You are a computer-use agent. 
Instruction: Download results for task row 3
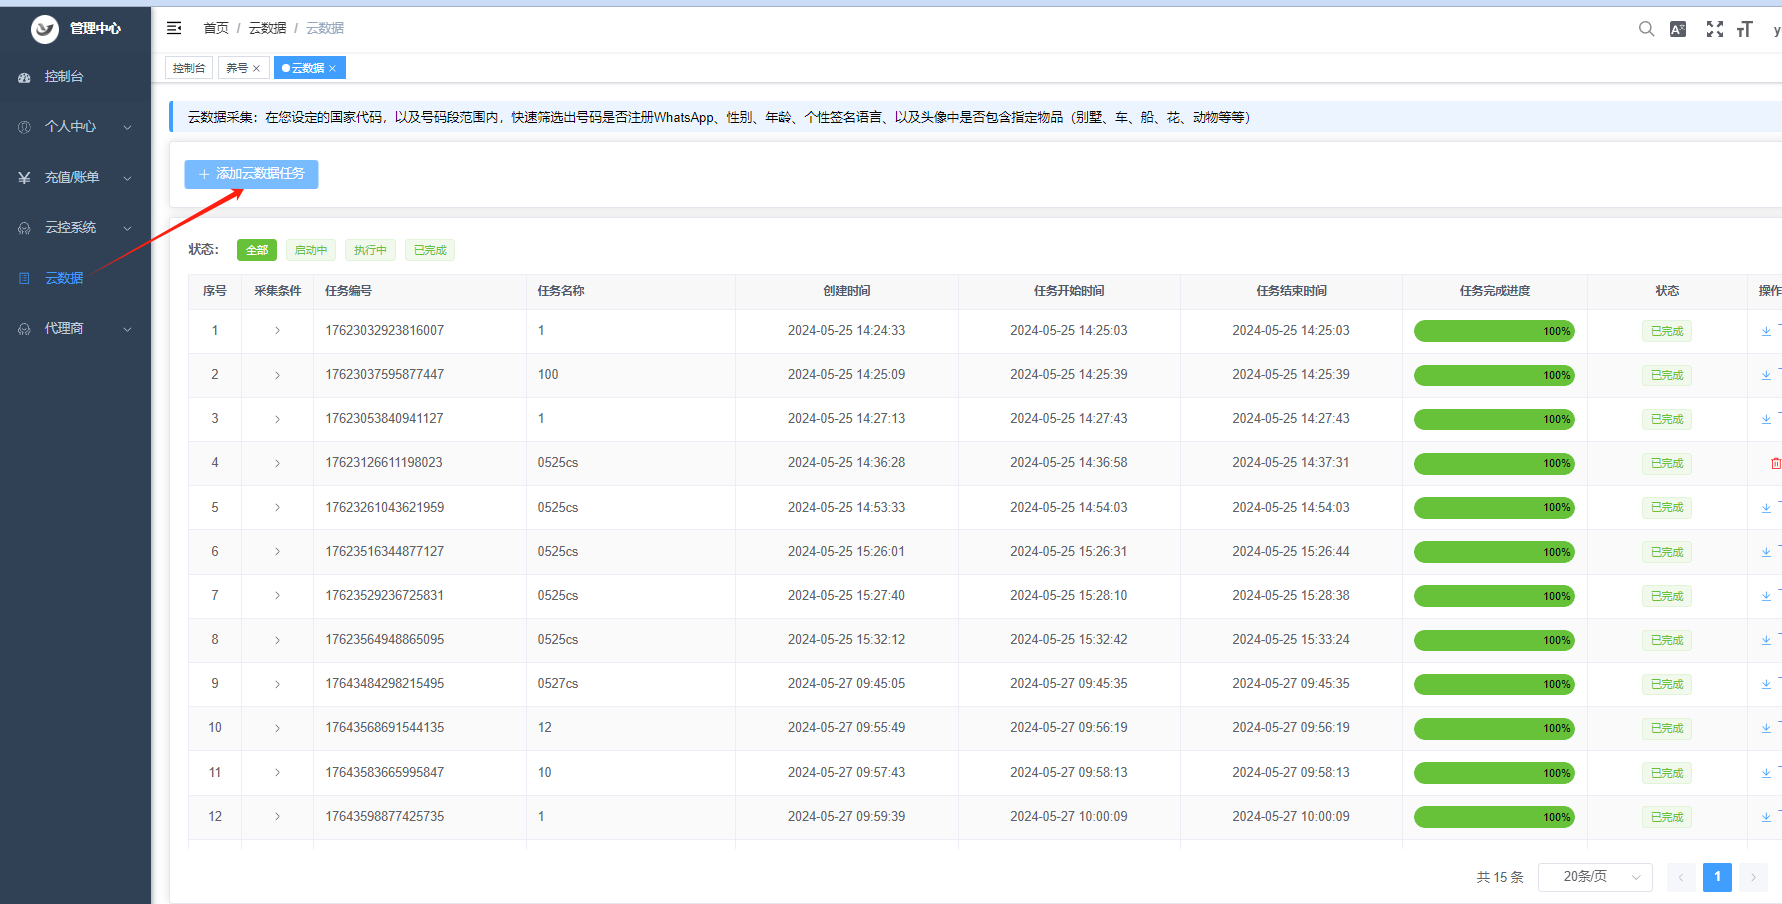coord(1766,419)
